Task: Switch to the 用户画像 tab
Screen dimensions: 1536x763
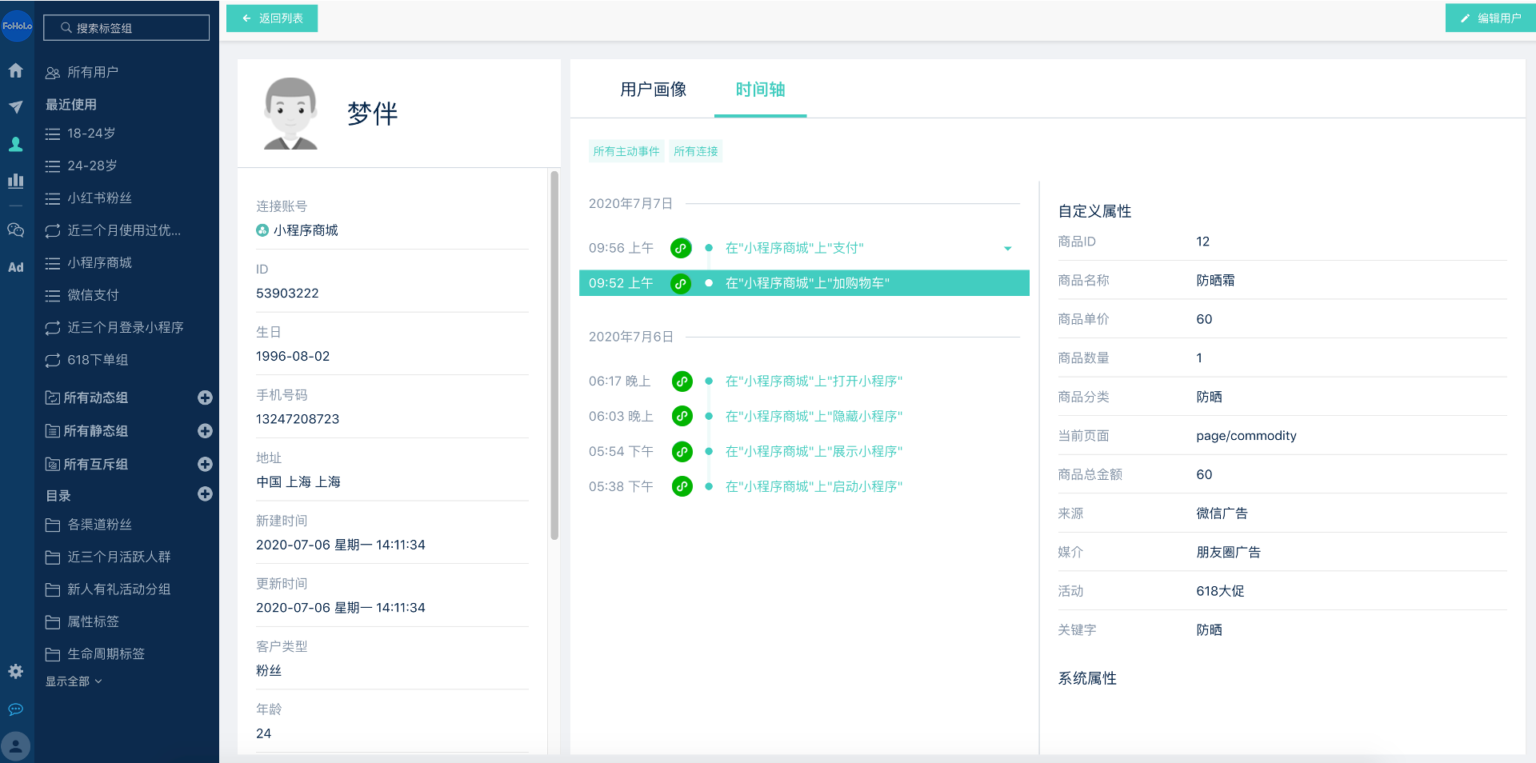Action: coord(653,90)
